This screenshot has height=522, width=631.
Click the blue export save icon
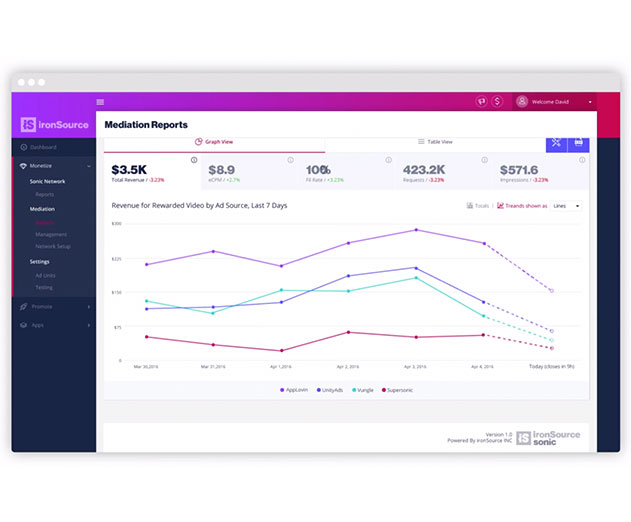[579, 143]
